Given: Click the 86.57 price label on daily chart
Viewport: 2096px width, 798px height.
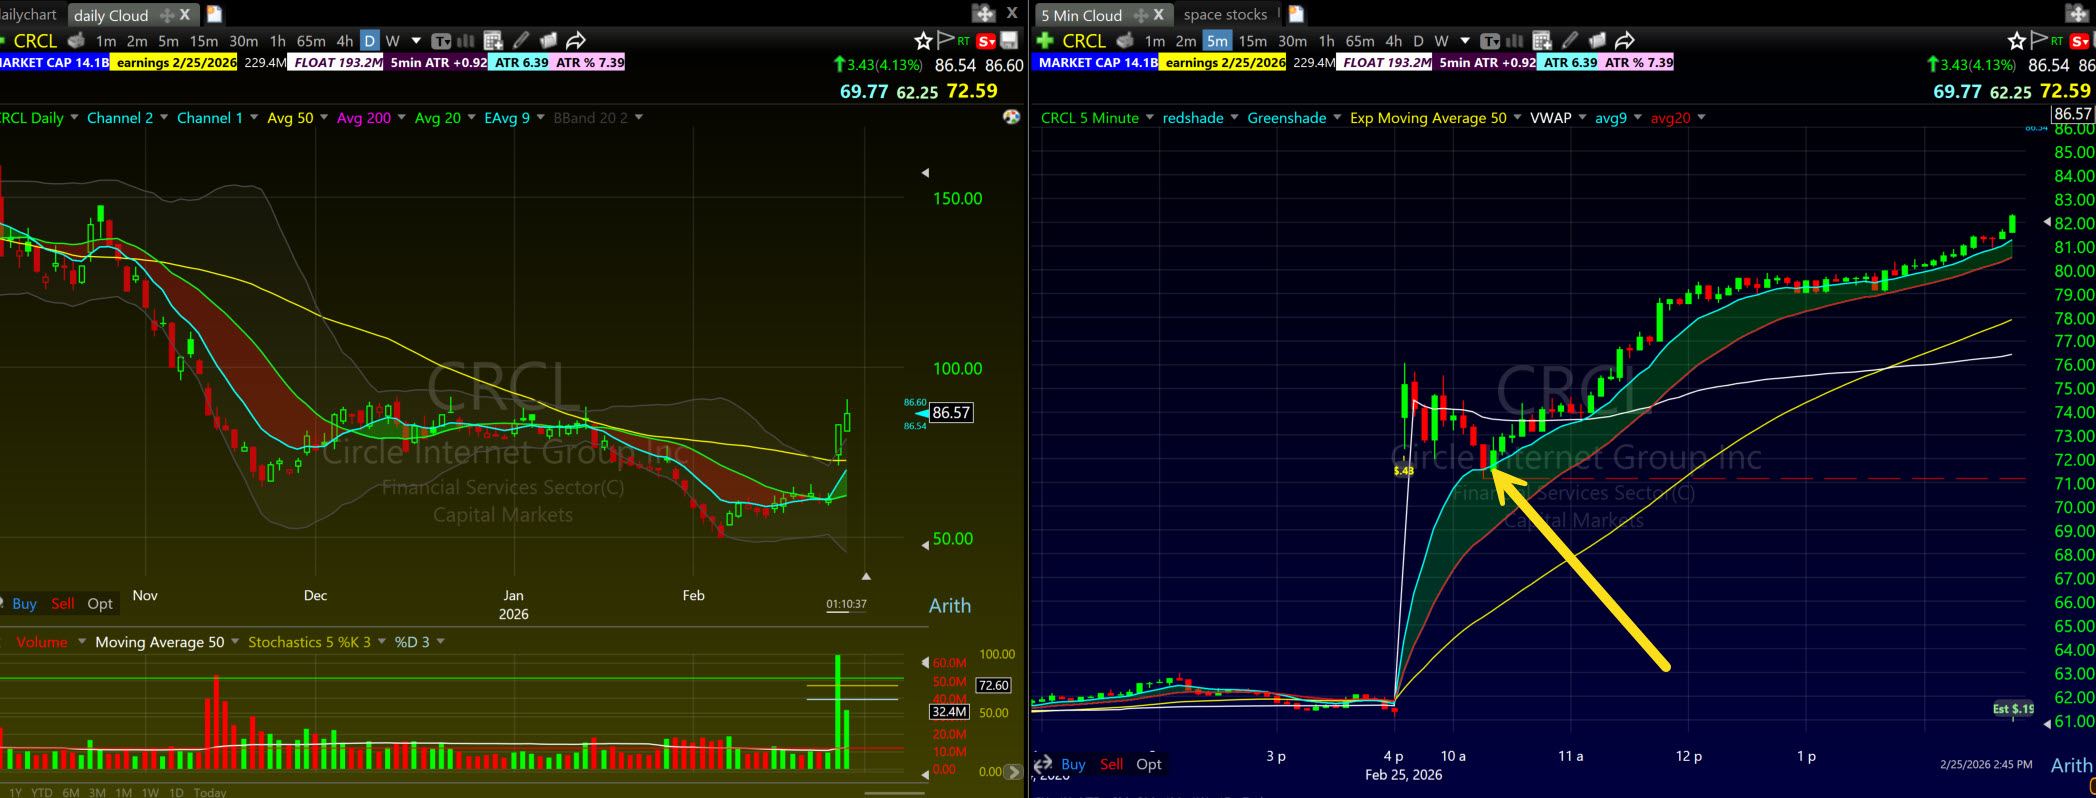Looking at the screenshot, I should pyautogui.click(x=951, y=412).
